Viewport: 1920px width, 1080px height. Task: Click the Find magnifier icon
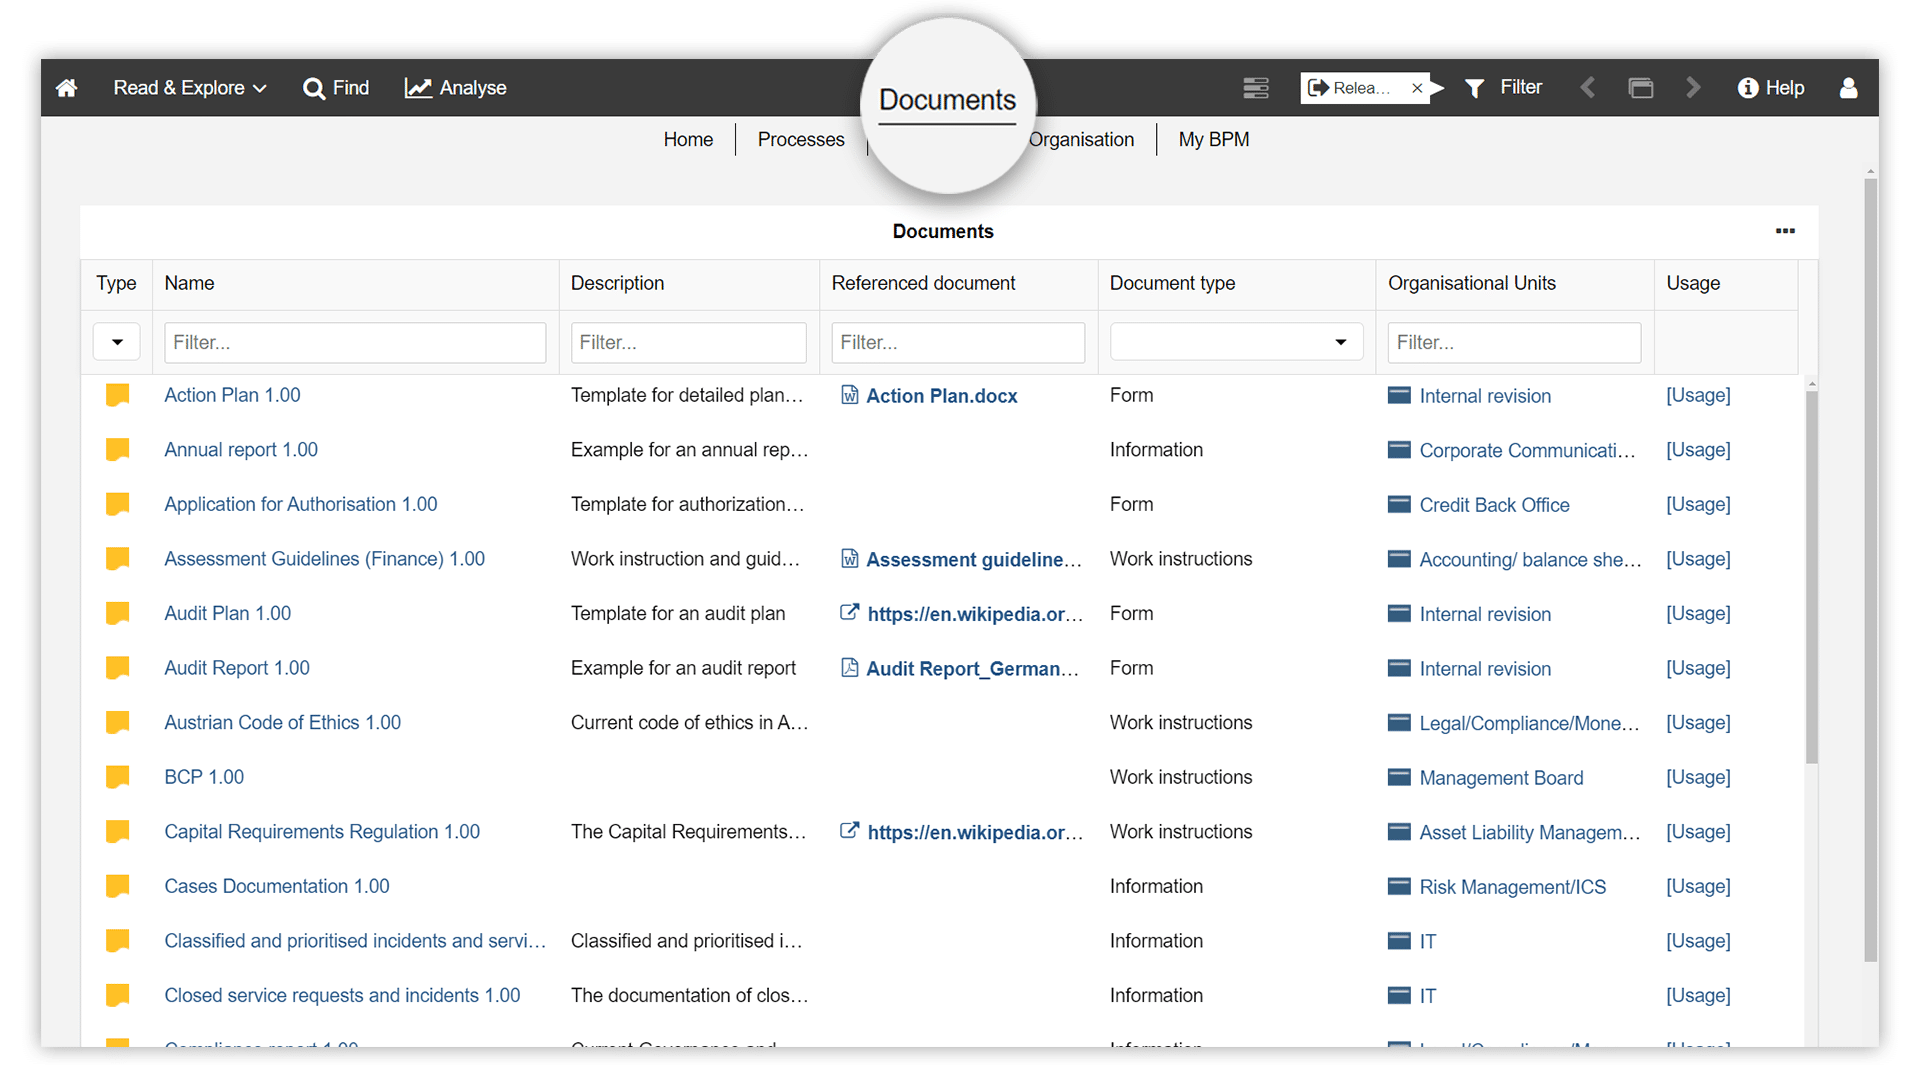(314, 88)
